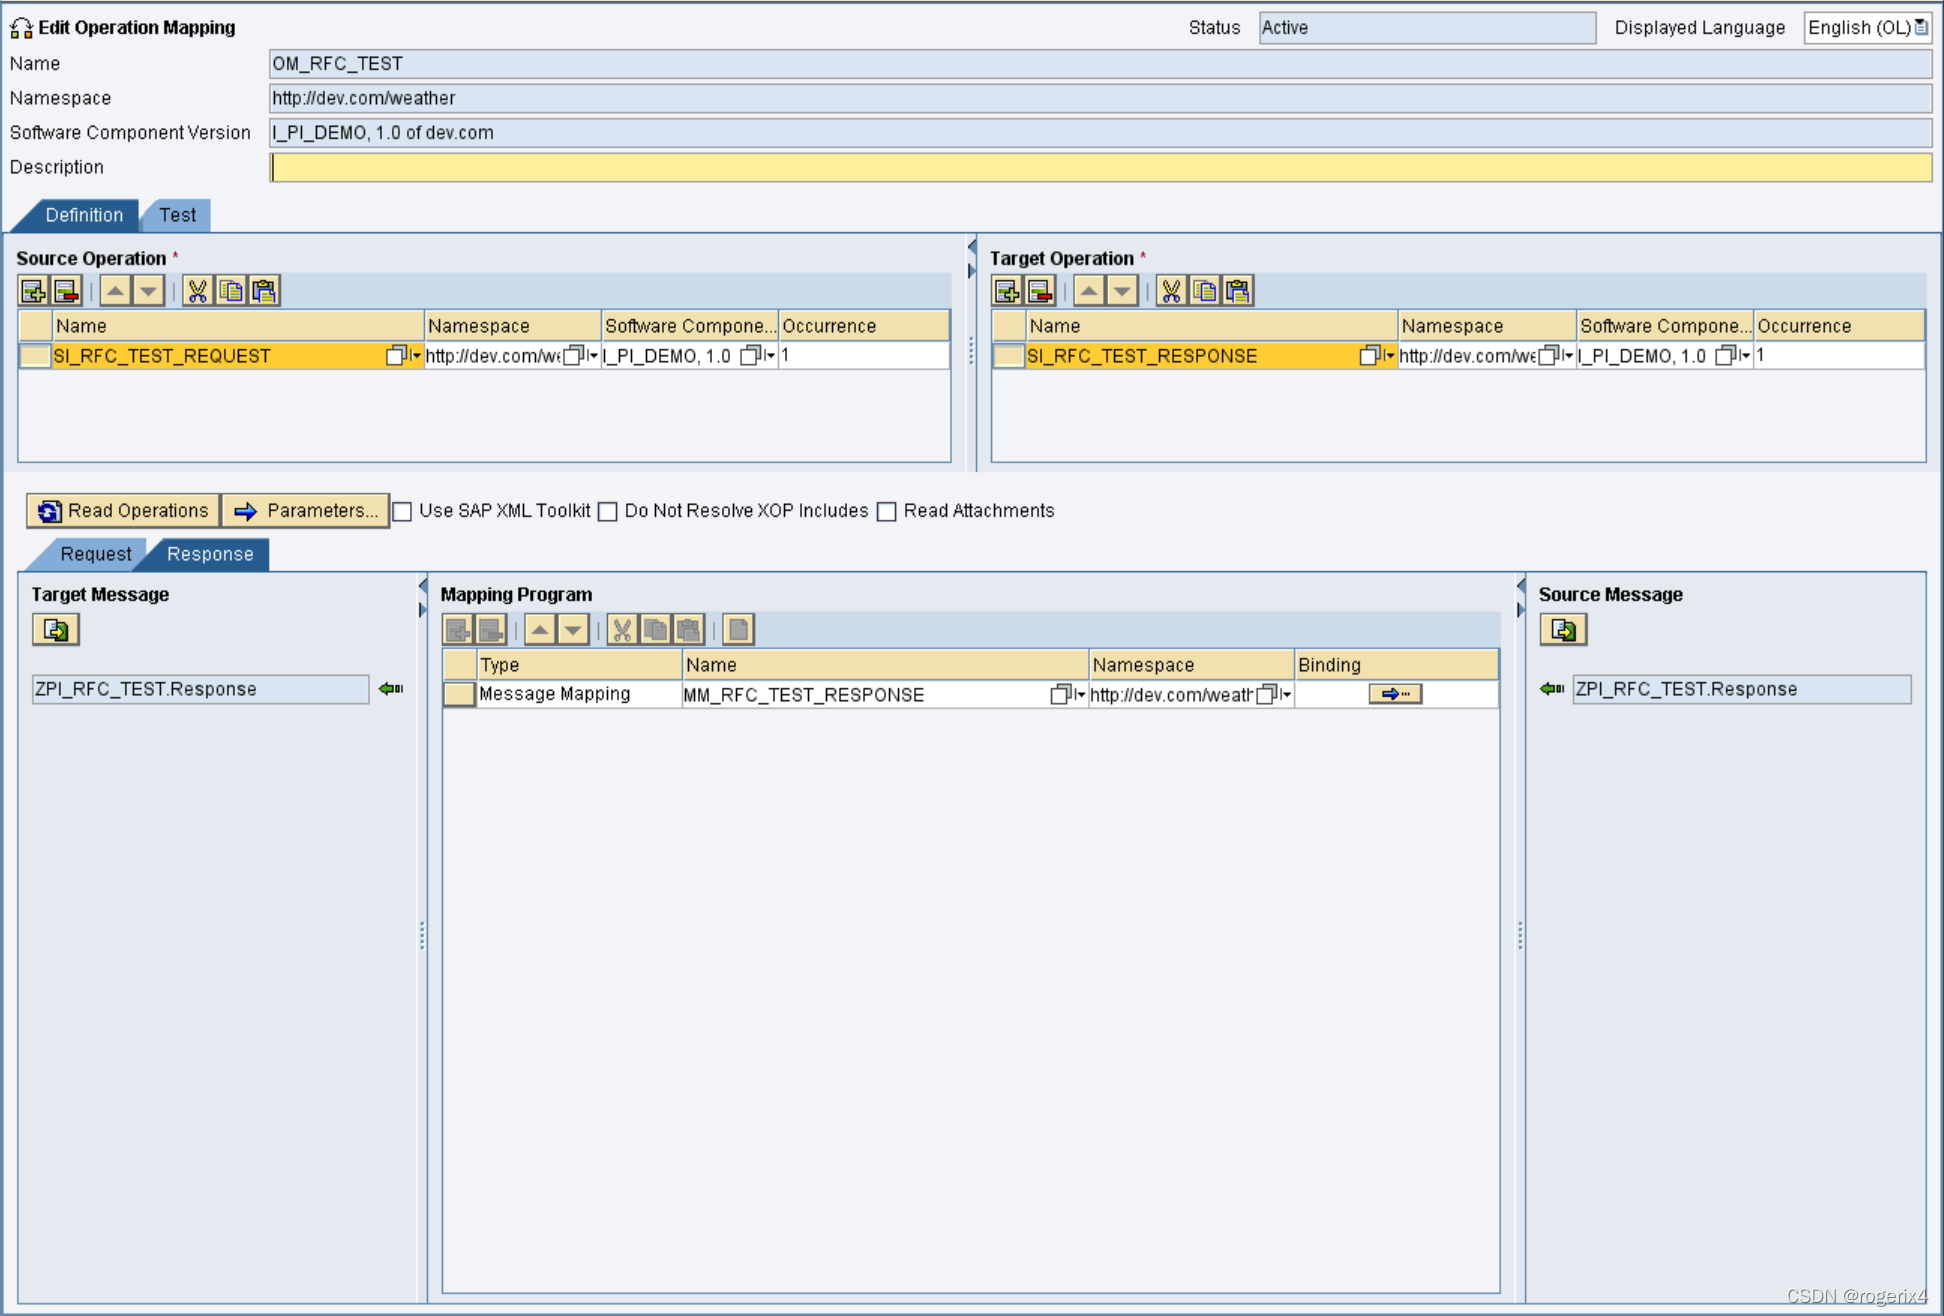Click Paste icon in Source Operation toolbar

click(x=264, y=291)
